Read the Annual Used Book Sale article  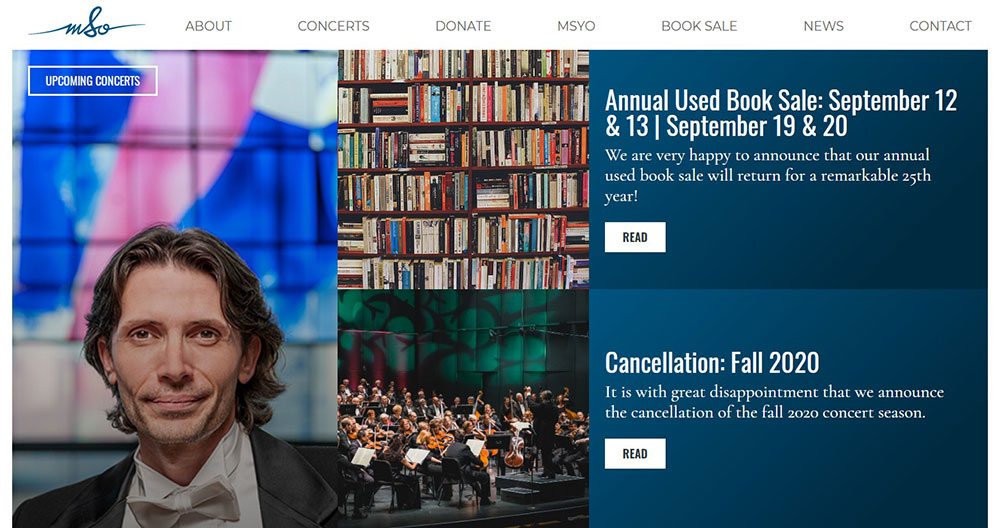(635, 237)
